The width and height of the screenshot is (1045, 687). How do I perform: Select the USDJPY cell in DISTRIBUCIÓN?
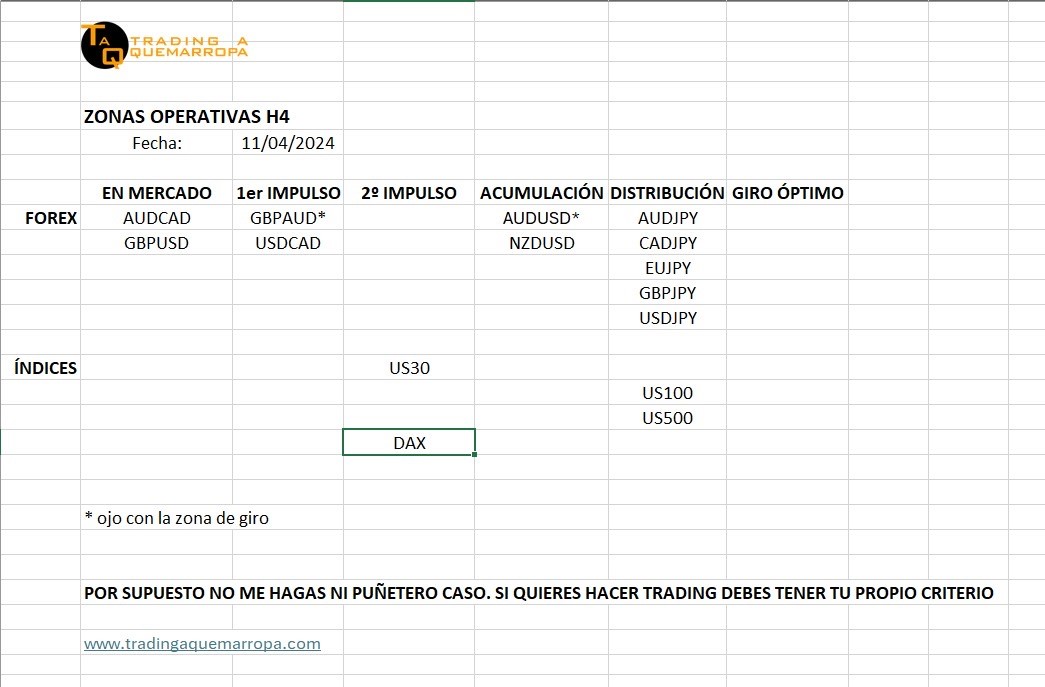pyautogui.click(x=667, y=318)
